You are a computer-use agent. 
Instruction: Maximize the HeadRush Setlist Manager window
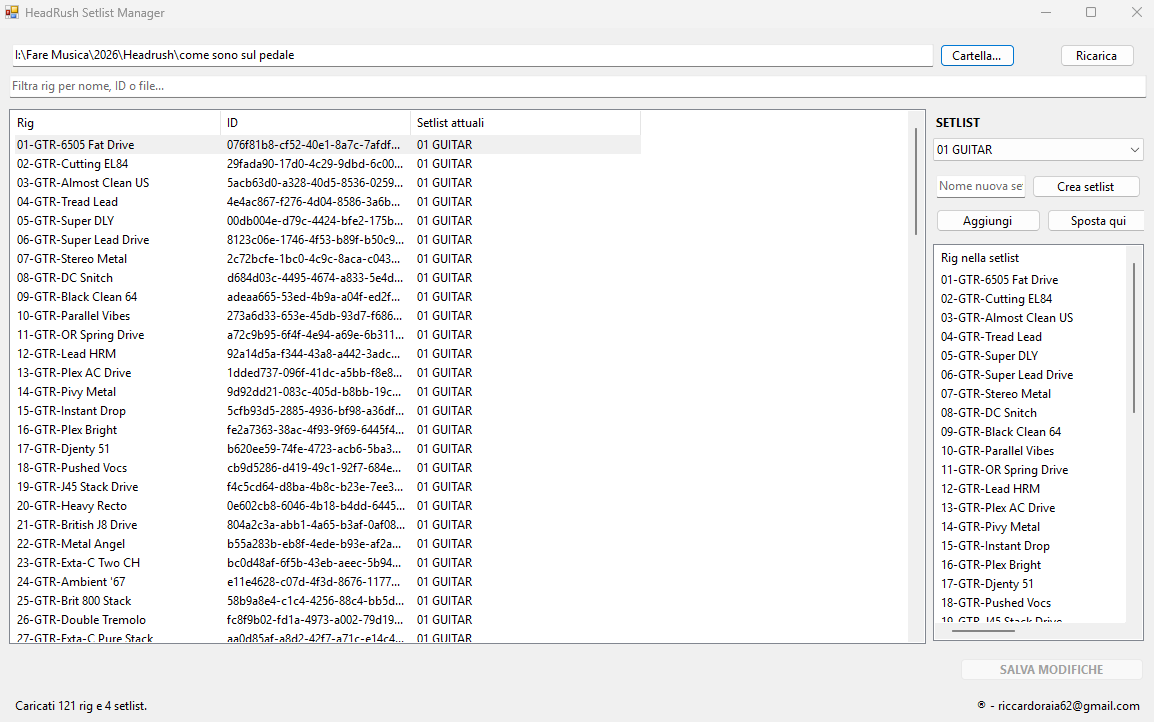(x=1091, y=13)
